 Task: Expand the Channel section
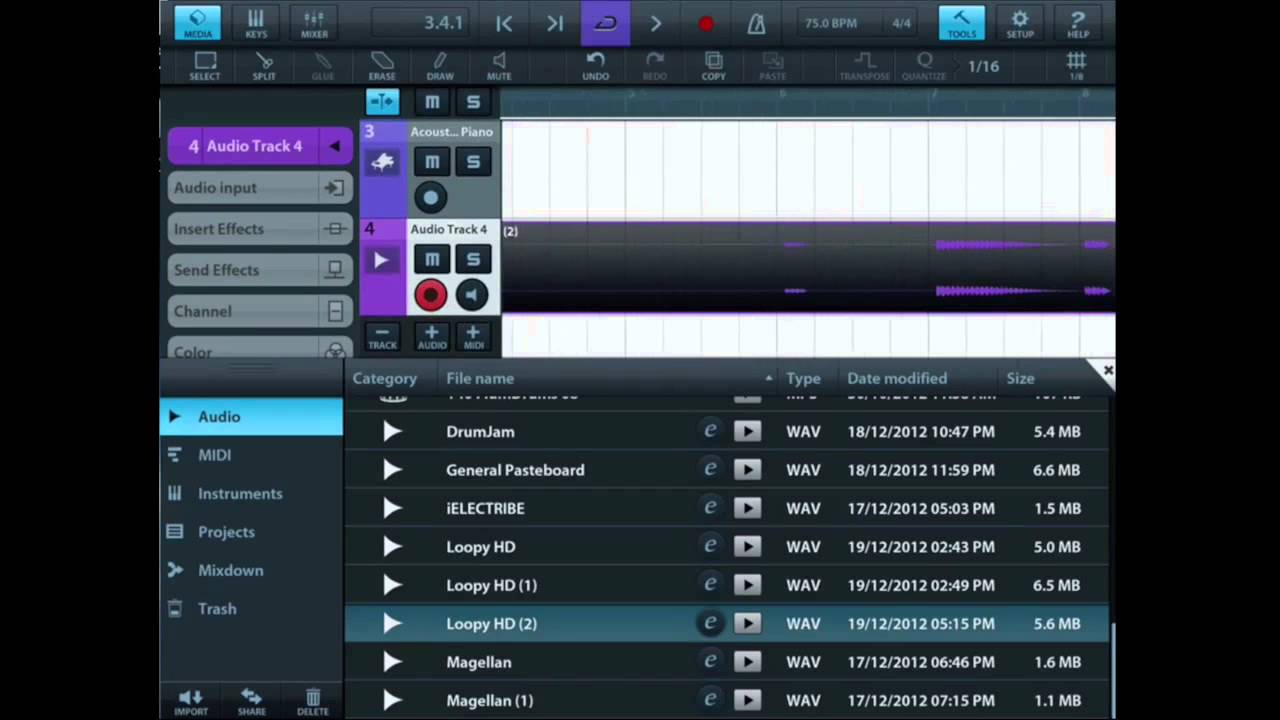(260, 311)
